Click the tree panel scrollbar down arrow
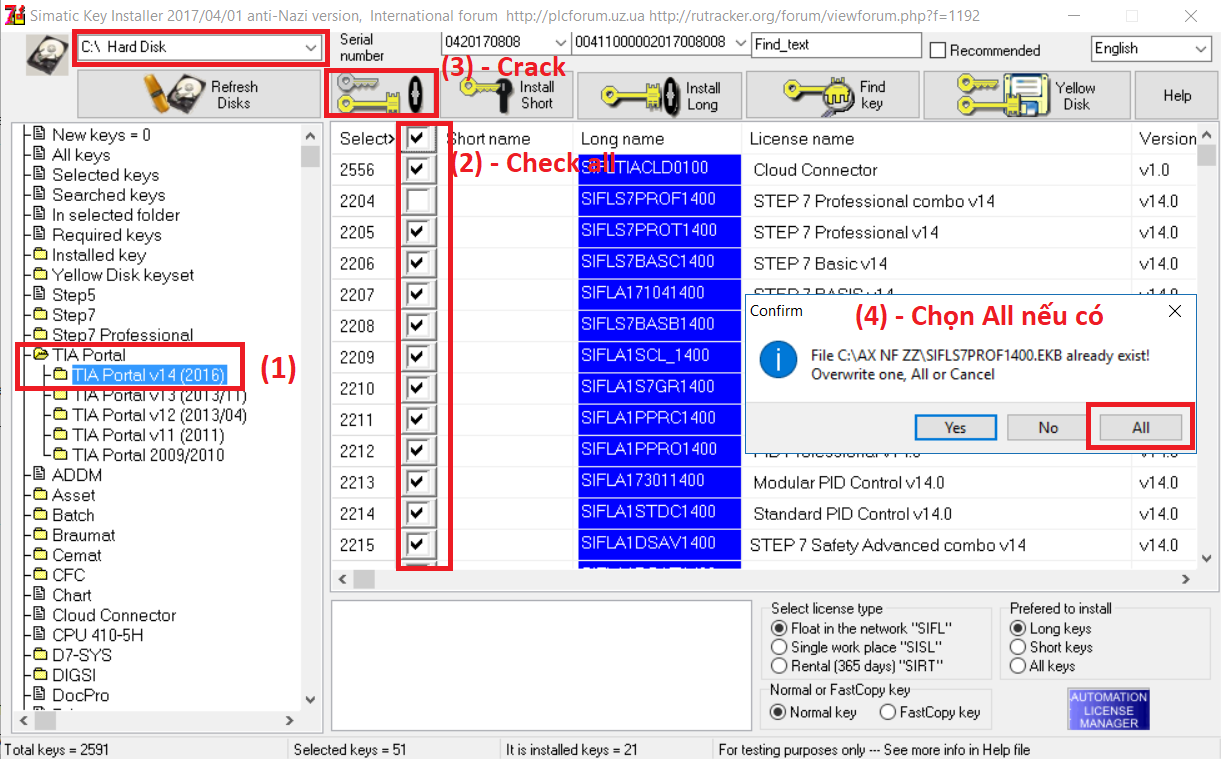This screenshot has width=1221, height=759. point(310,700)
